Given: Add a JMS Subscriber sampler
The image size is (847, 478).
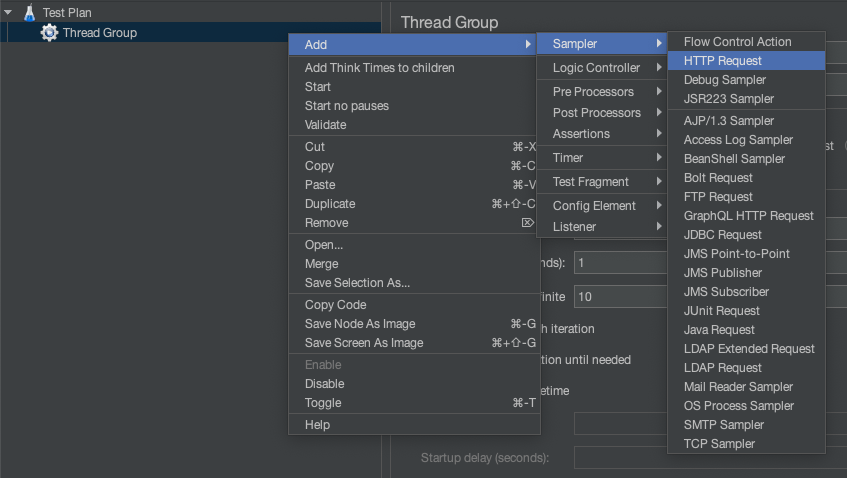Looking at the screenshot, I should 747,292.
